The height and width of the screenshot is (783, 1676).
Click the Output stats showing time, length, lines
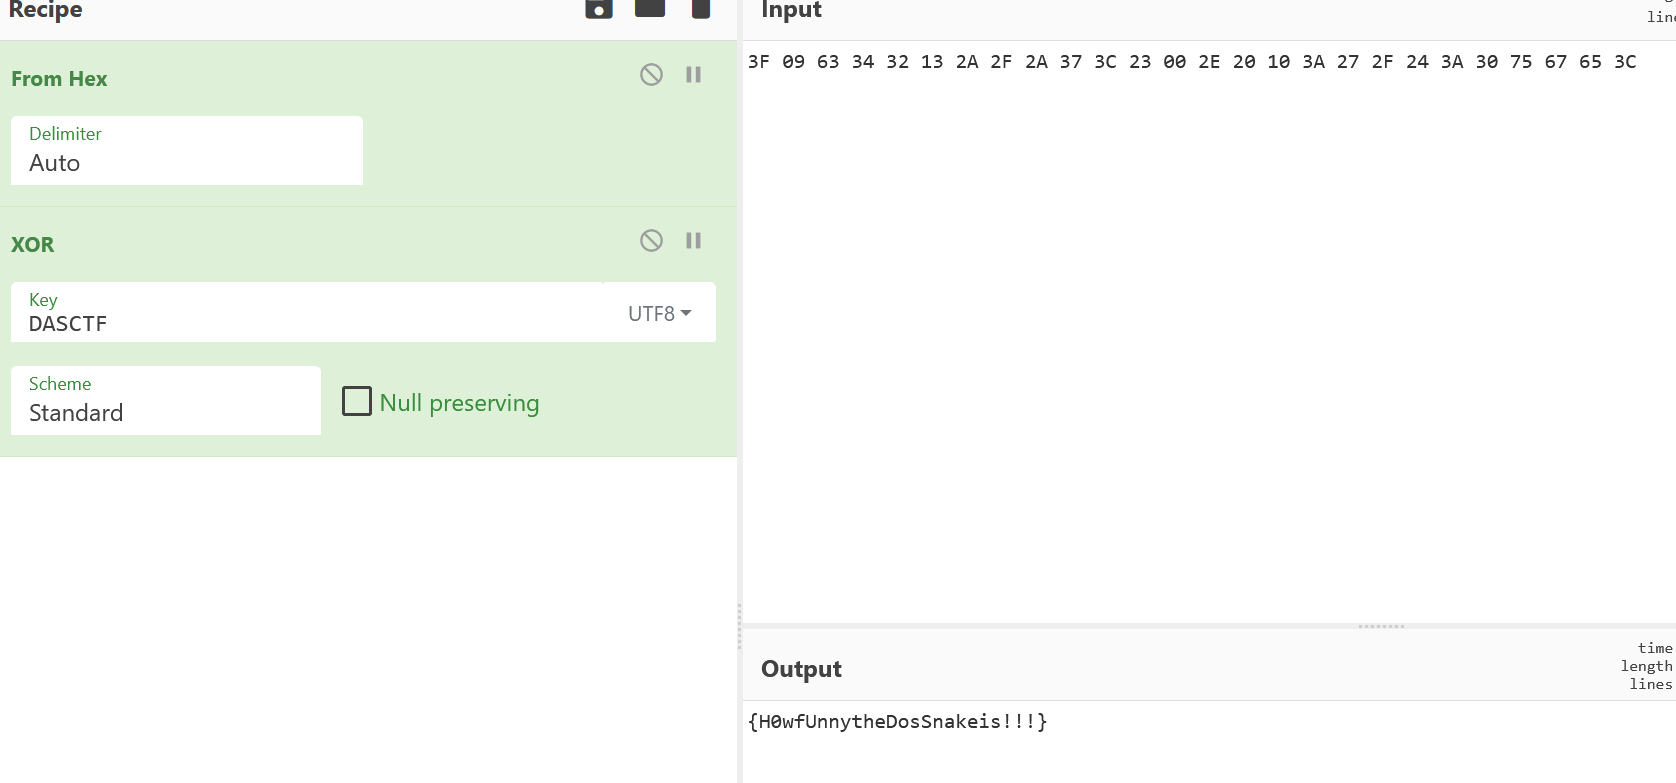coord(1646,666)
